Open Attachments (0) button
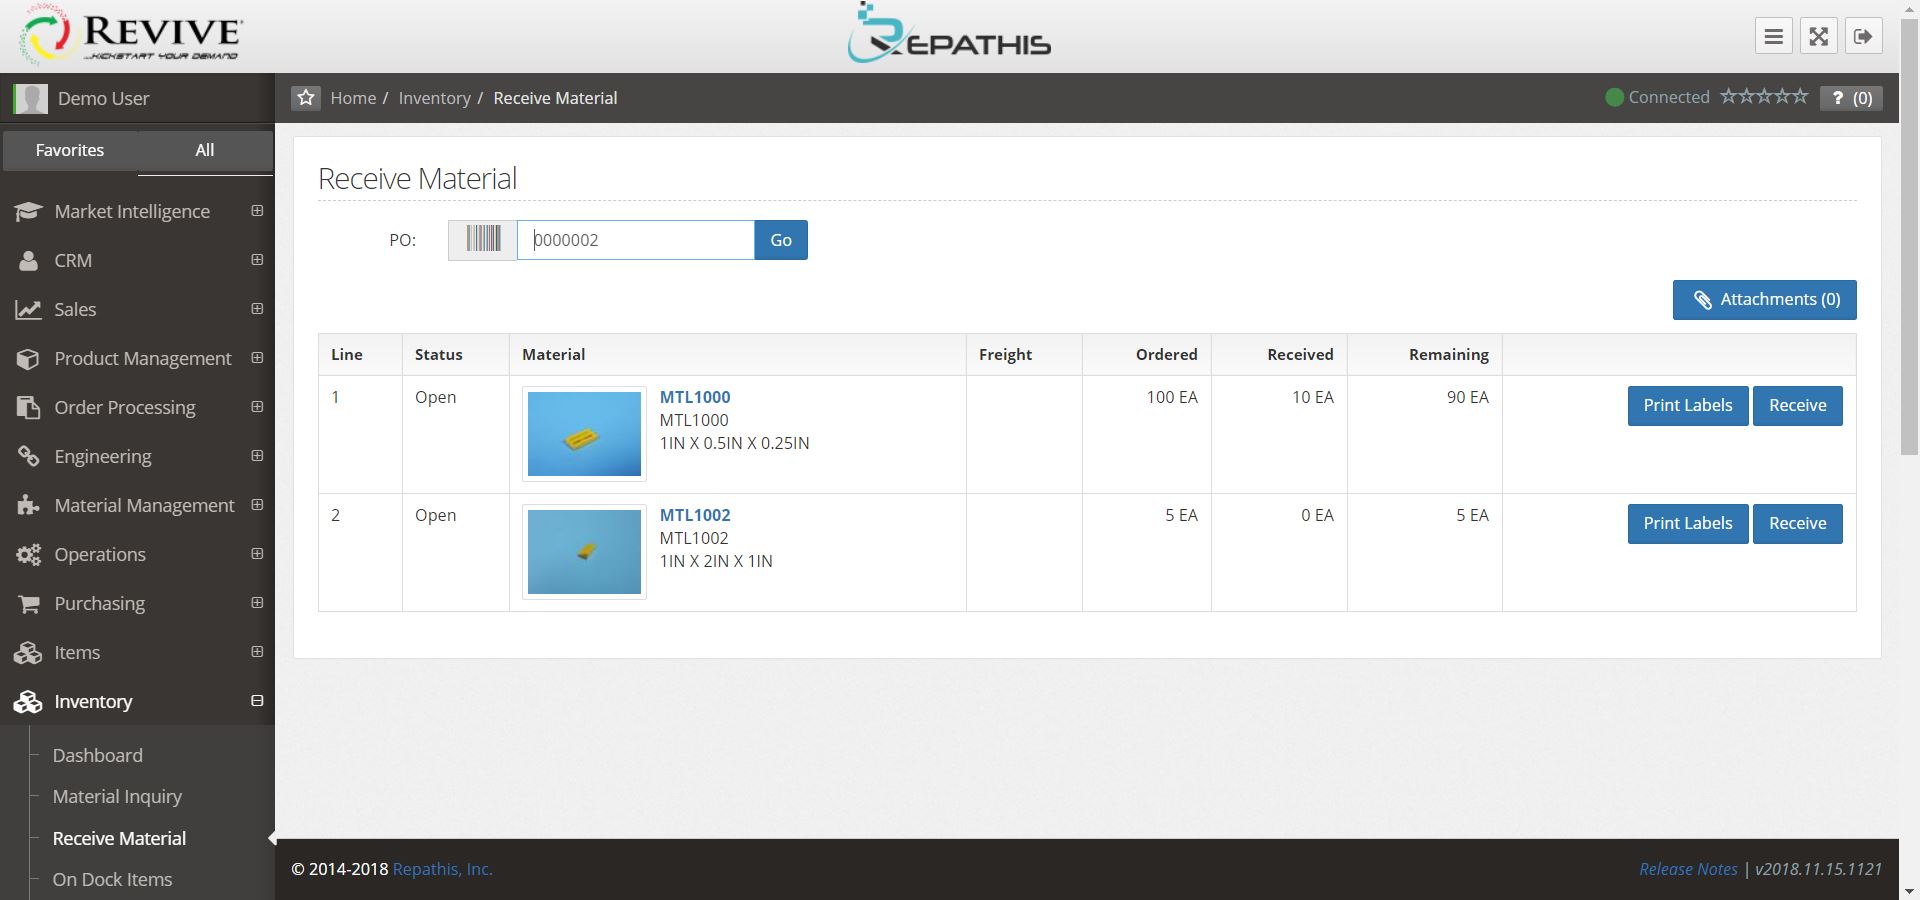This screenshot has height=900, width=1920. 1765,300
